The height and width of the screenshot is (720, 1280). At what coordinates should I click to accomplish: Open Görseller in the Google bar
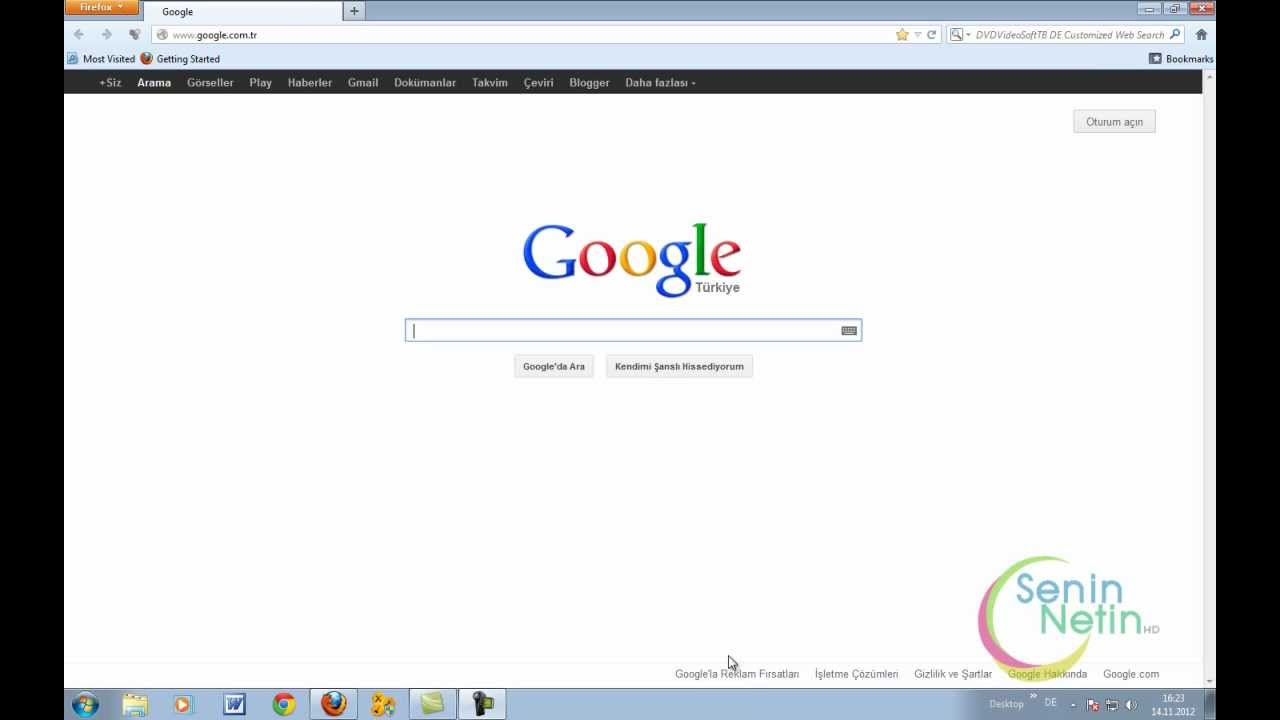[x=210, y=83]
